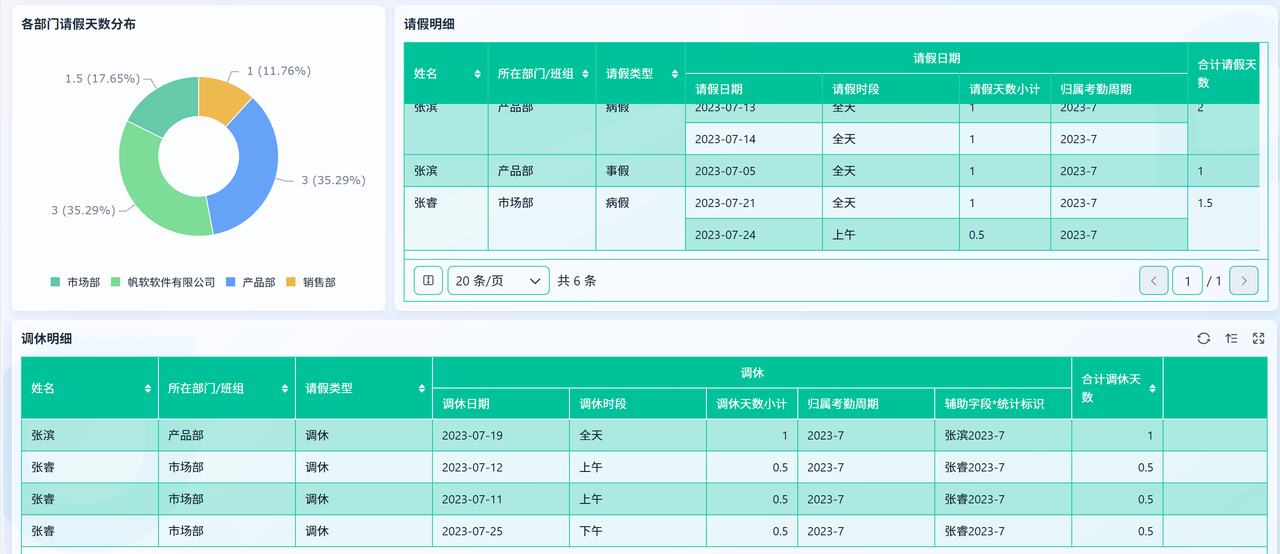Screen dimensions: 1280x554
Task: Click the 1.5 (17.65%) chart label
Action: [x=102, y=78]
